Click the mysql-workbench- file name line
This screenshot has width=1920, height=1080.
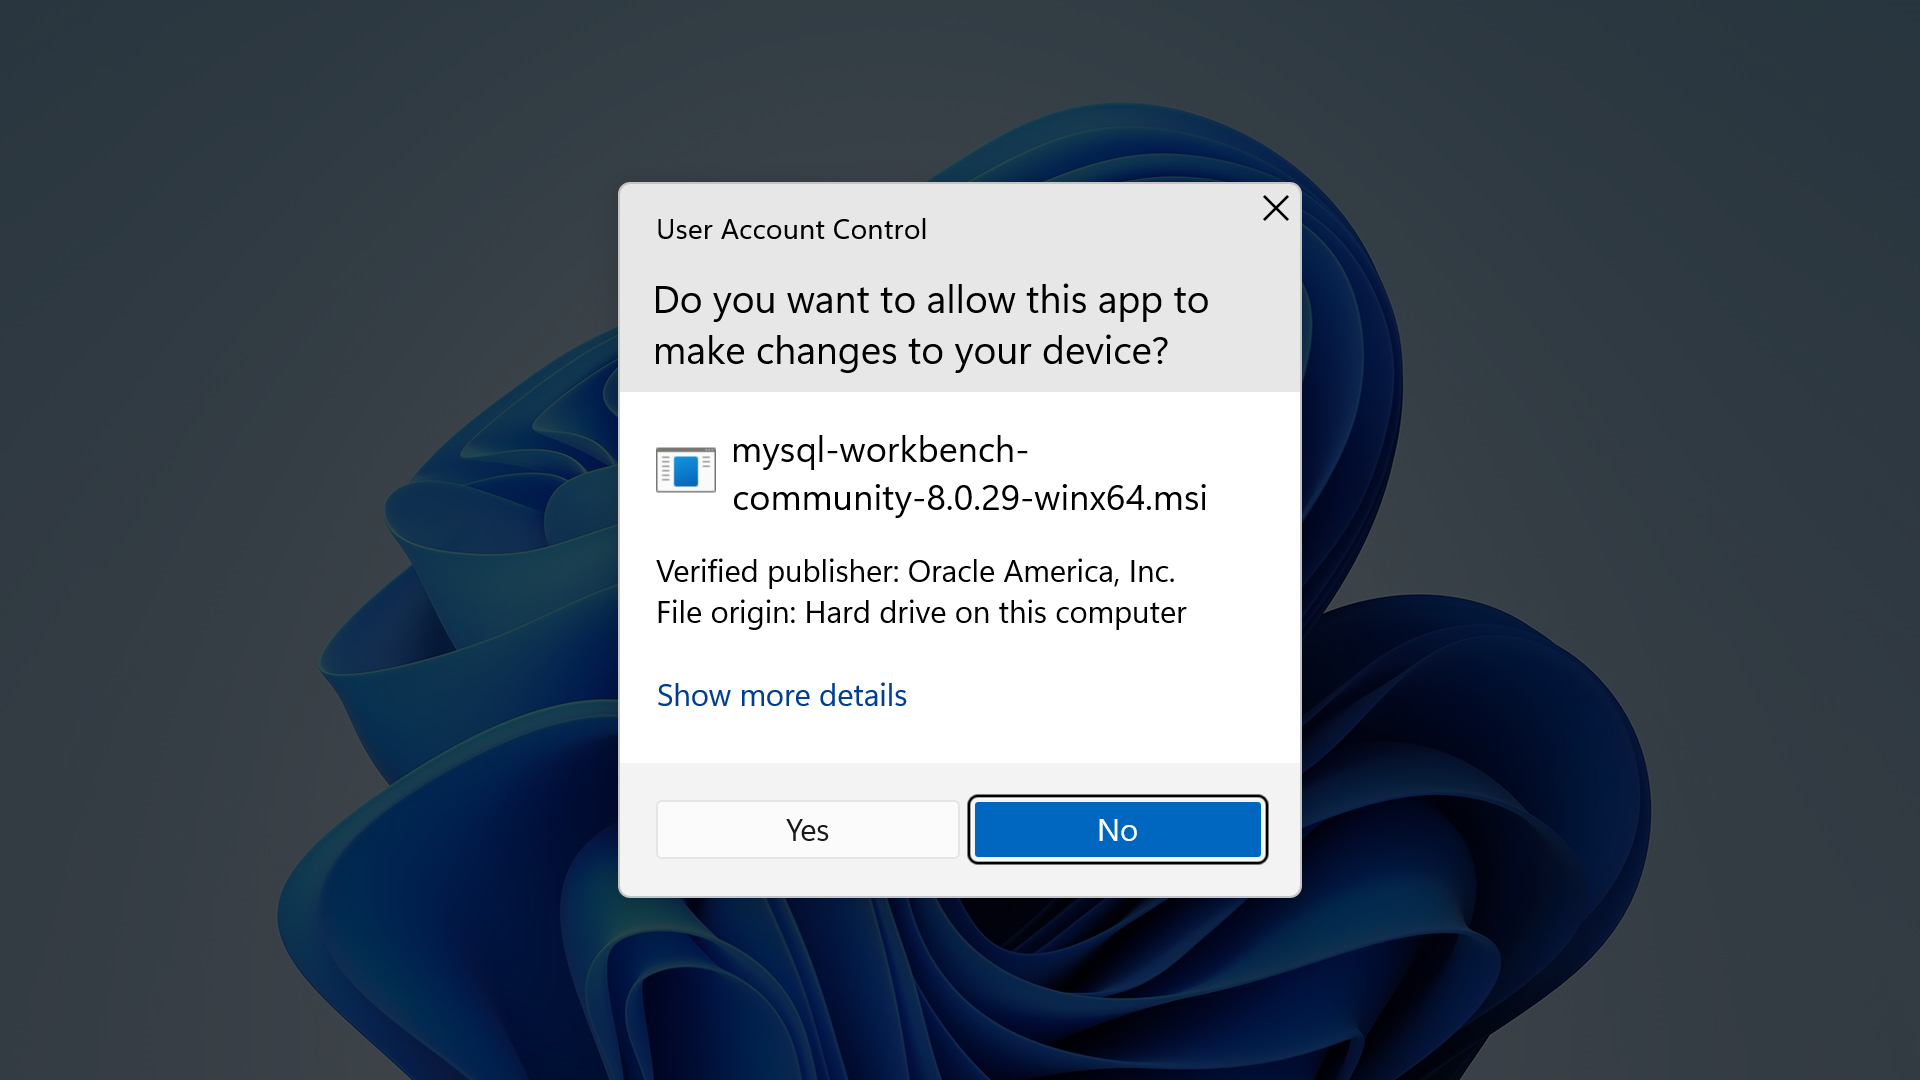tap(879, 450)
